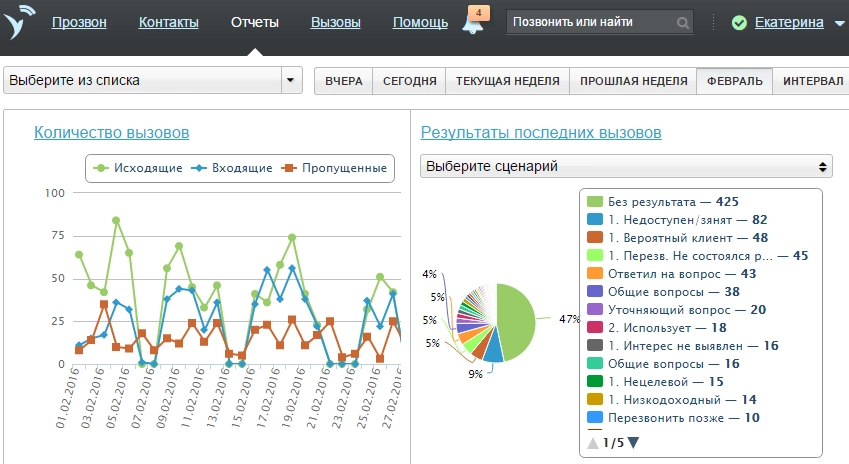Click the Позвонить или найти search field

pyautogui.click(x=591, y=22)
